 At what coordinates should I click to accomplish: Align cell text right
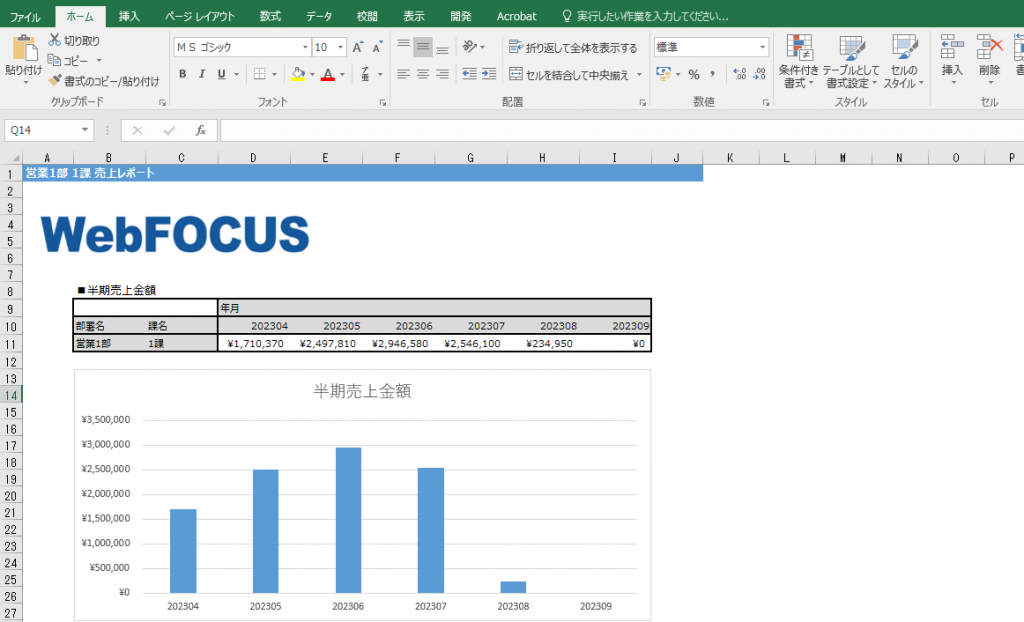point(442,74)
